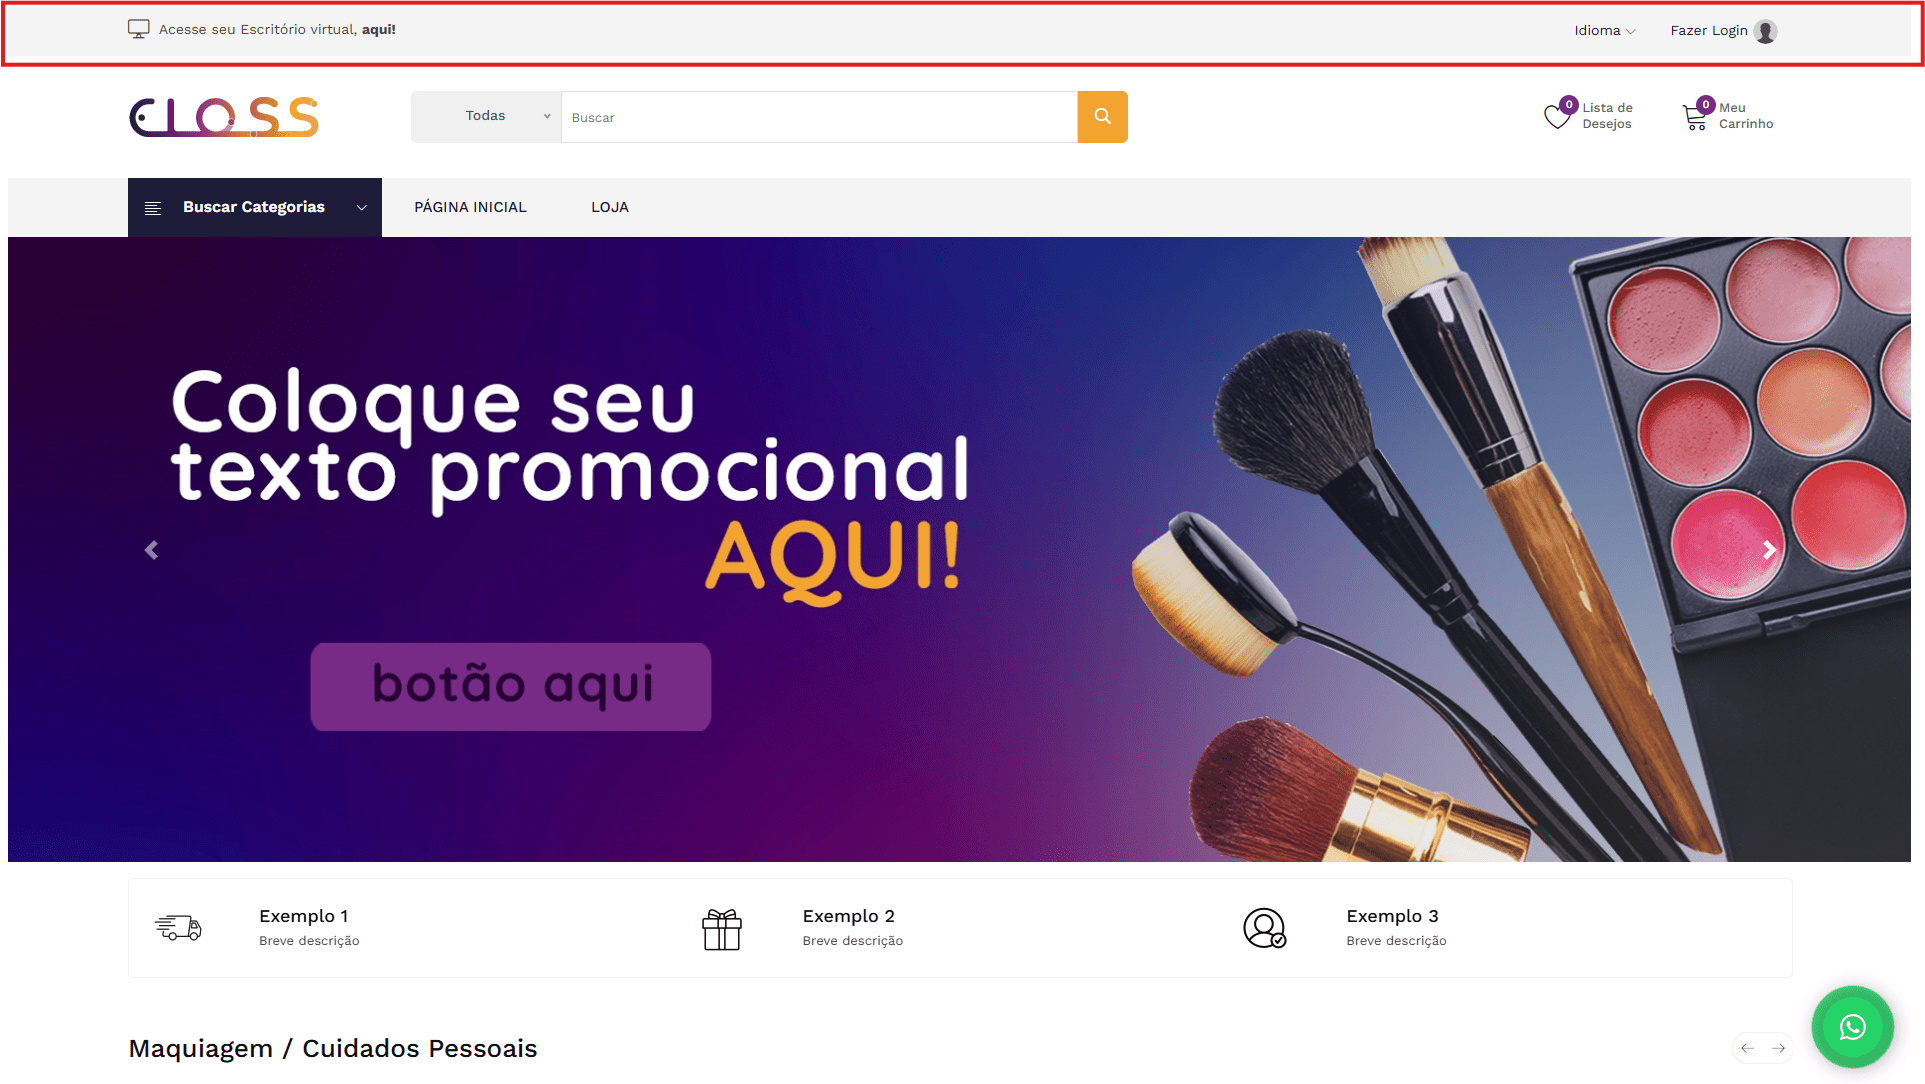Go to PÁGINA INICIAL menu item

pos(470,207)
